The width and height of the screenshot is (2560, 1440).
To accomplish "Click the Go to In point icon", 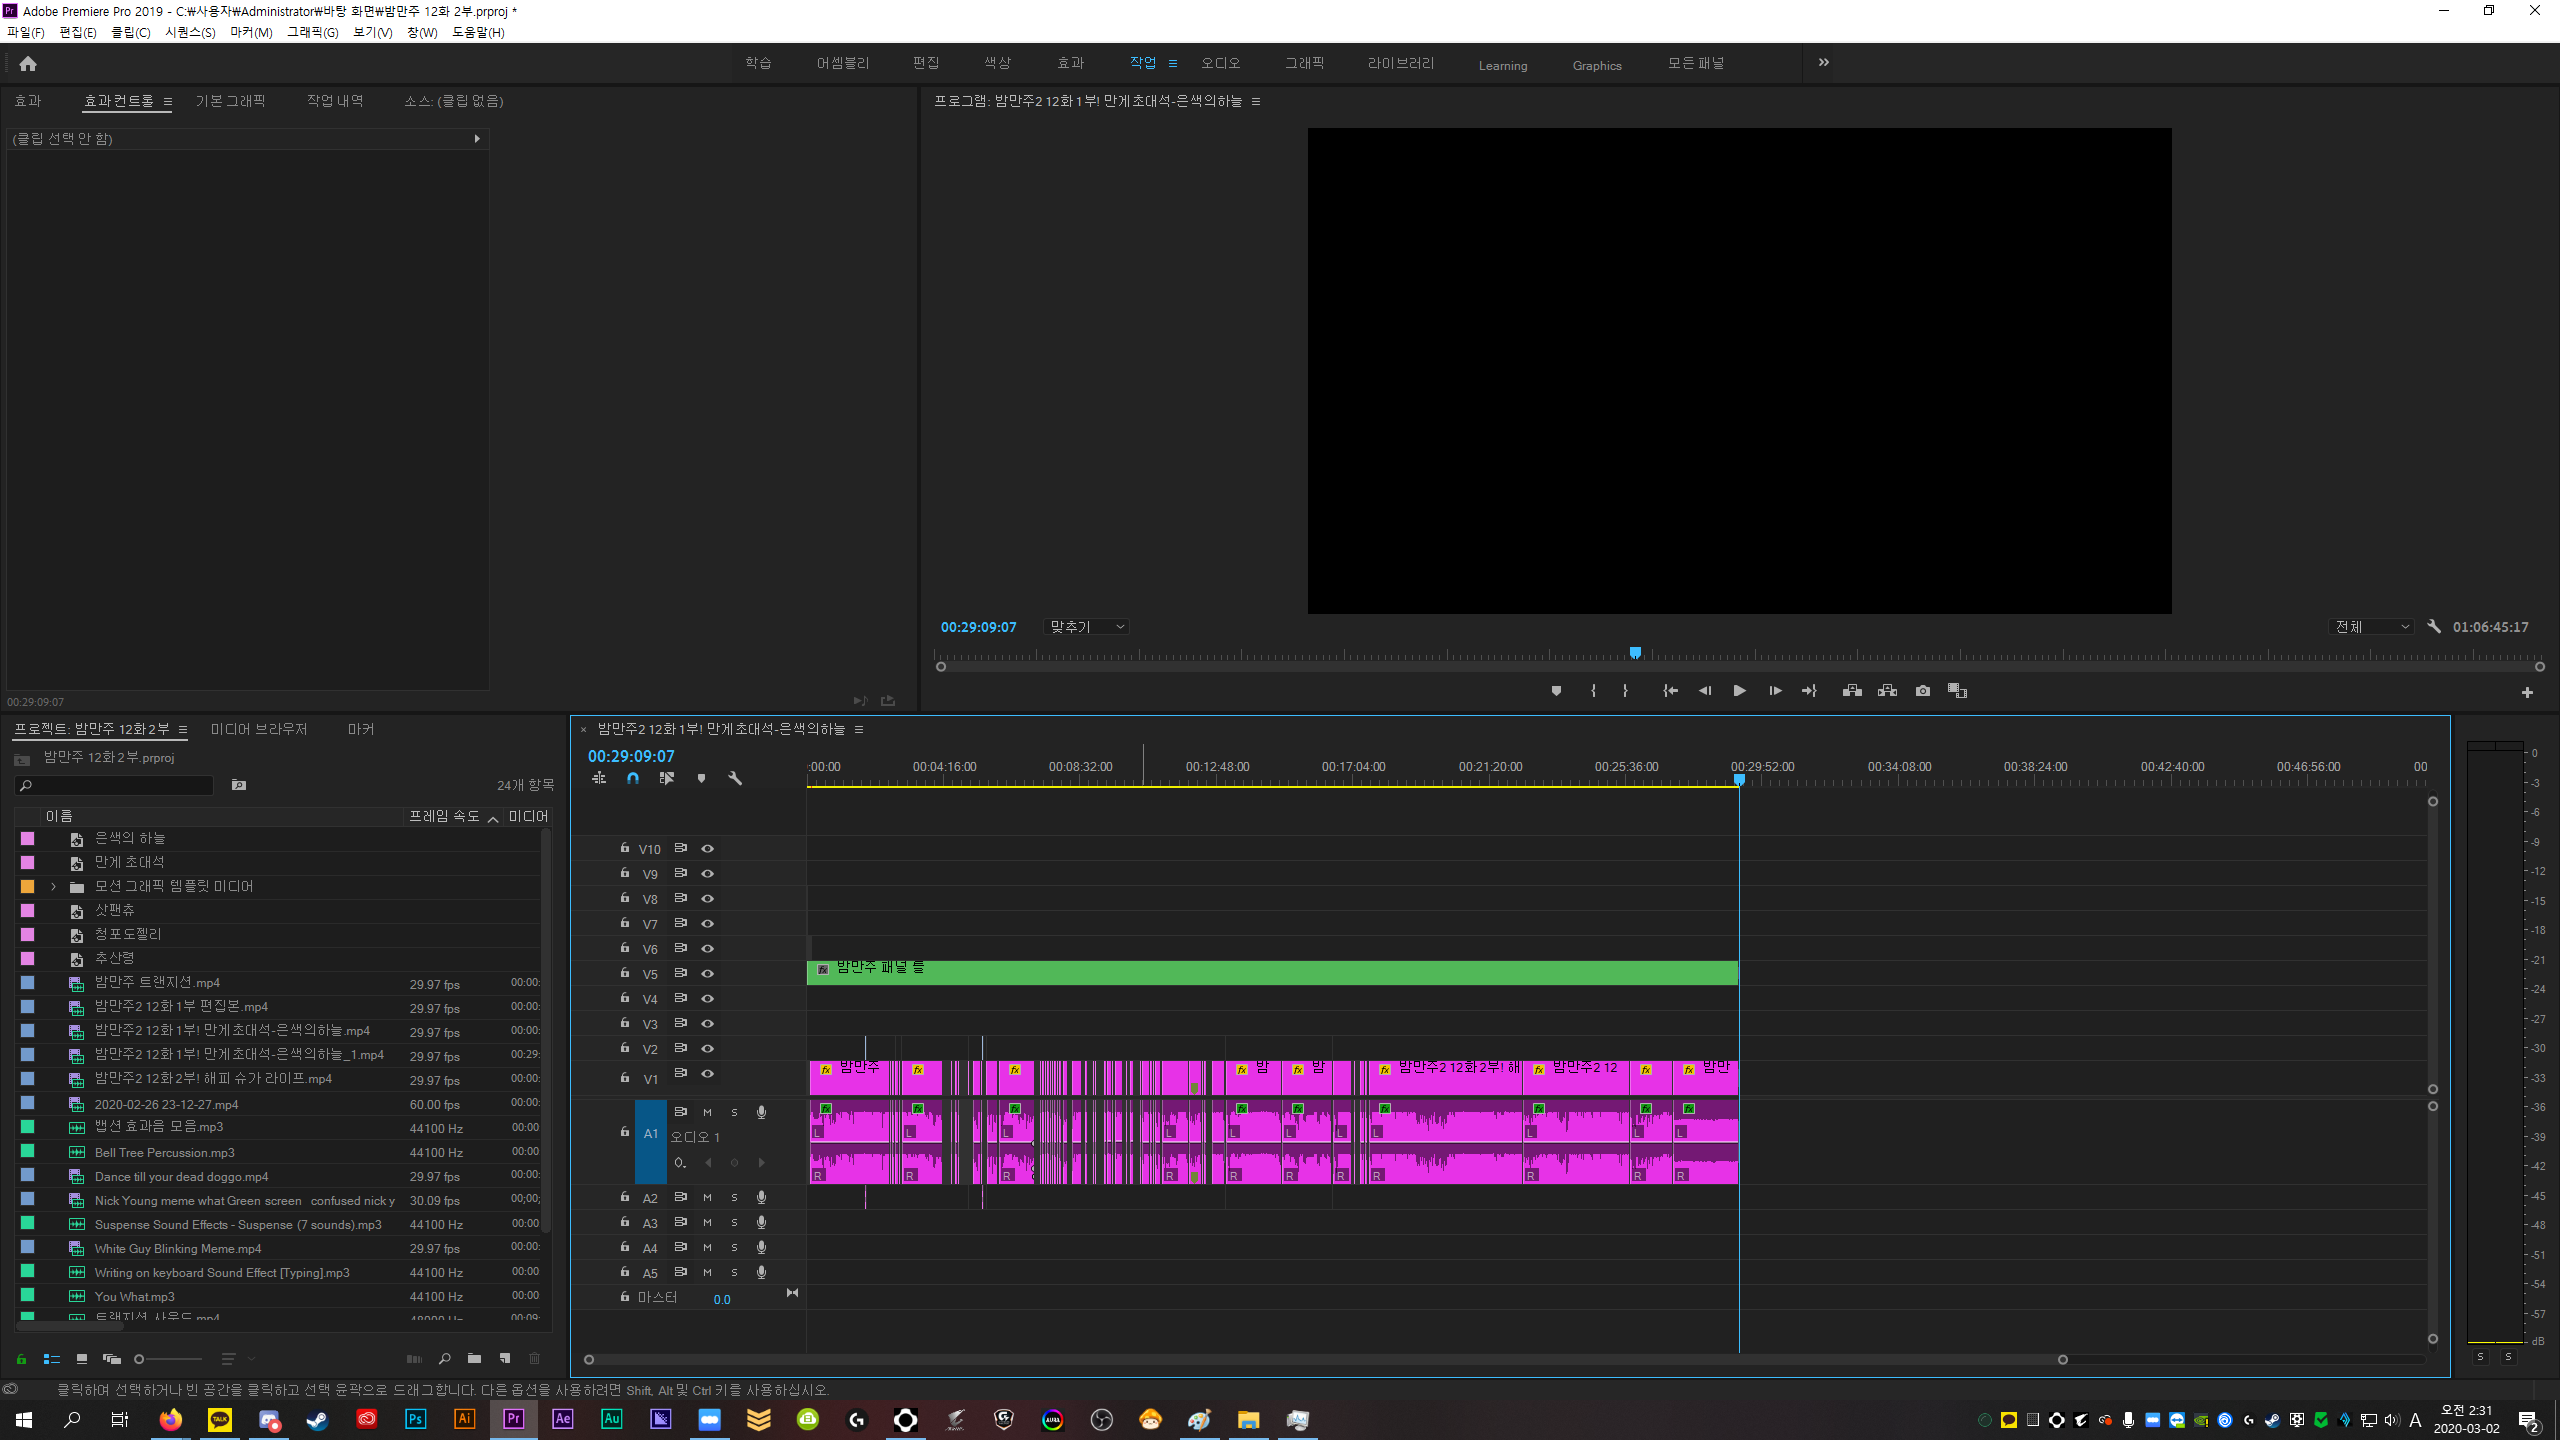I will pos(1670,691).
